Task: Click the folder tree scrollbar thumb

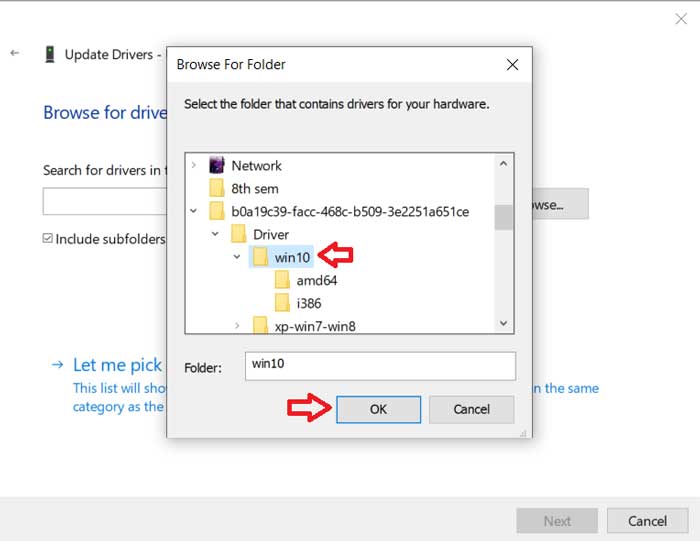Action: [x=504, y=217]
